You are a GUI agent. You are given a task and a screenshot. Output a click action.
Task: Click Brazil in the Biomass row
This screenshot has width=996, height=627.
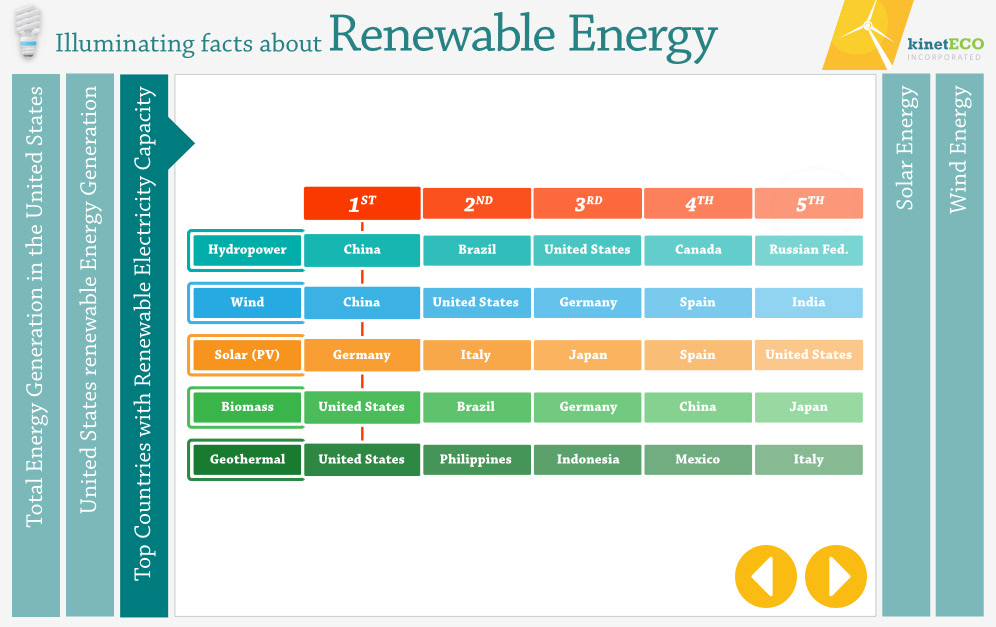pos(477,407)
